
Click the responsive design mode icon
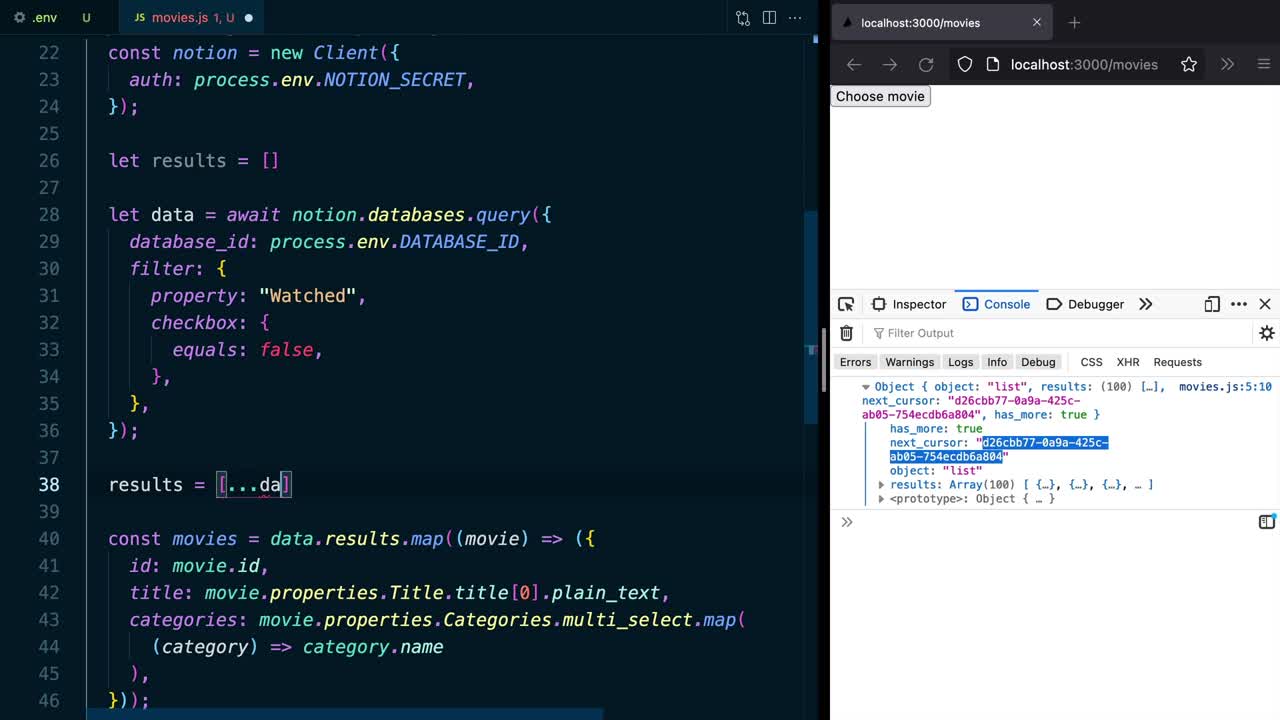[x=1211, y=304]
